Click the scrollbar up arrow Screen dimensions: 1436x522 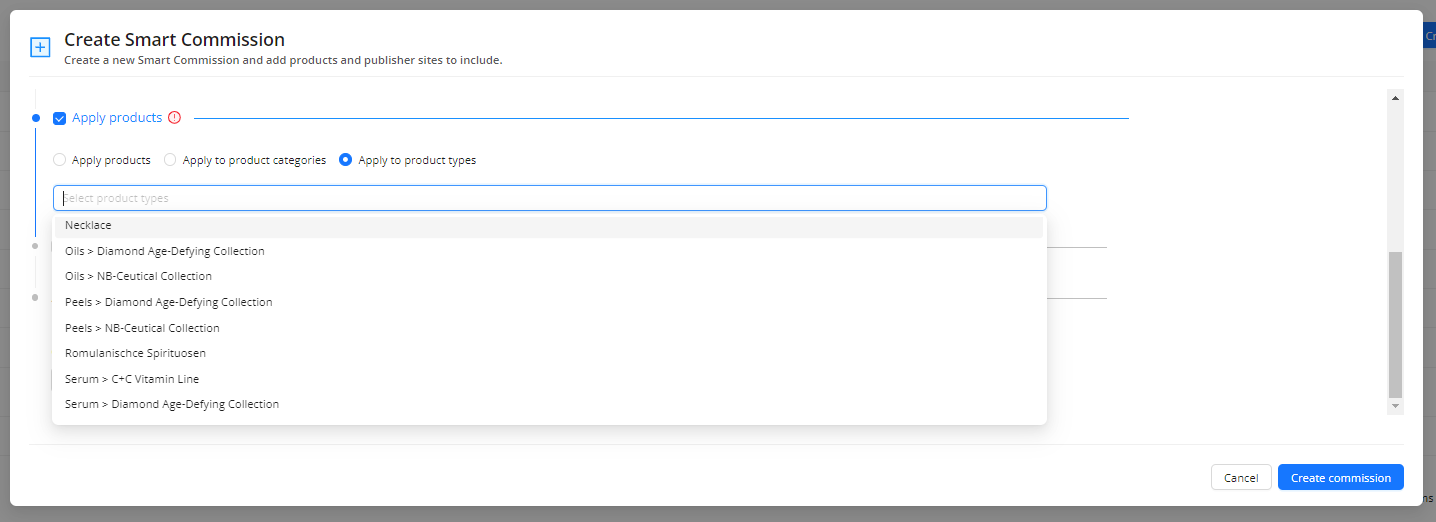pos(1396,97)
